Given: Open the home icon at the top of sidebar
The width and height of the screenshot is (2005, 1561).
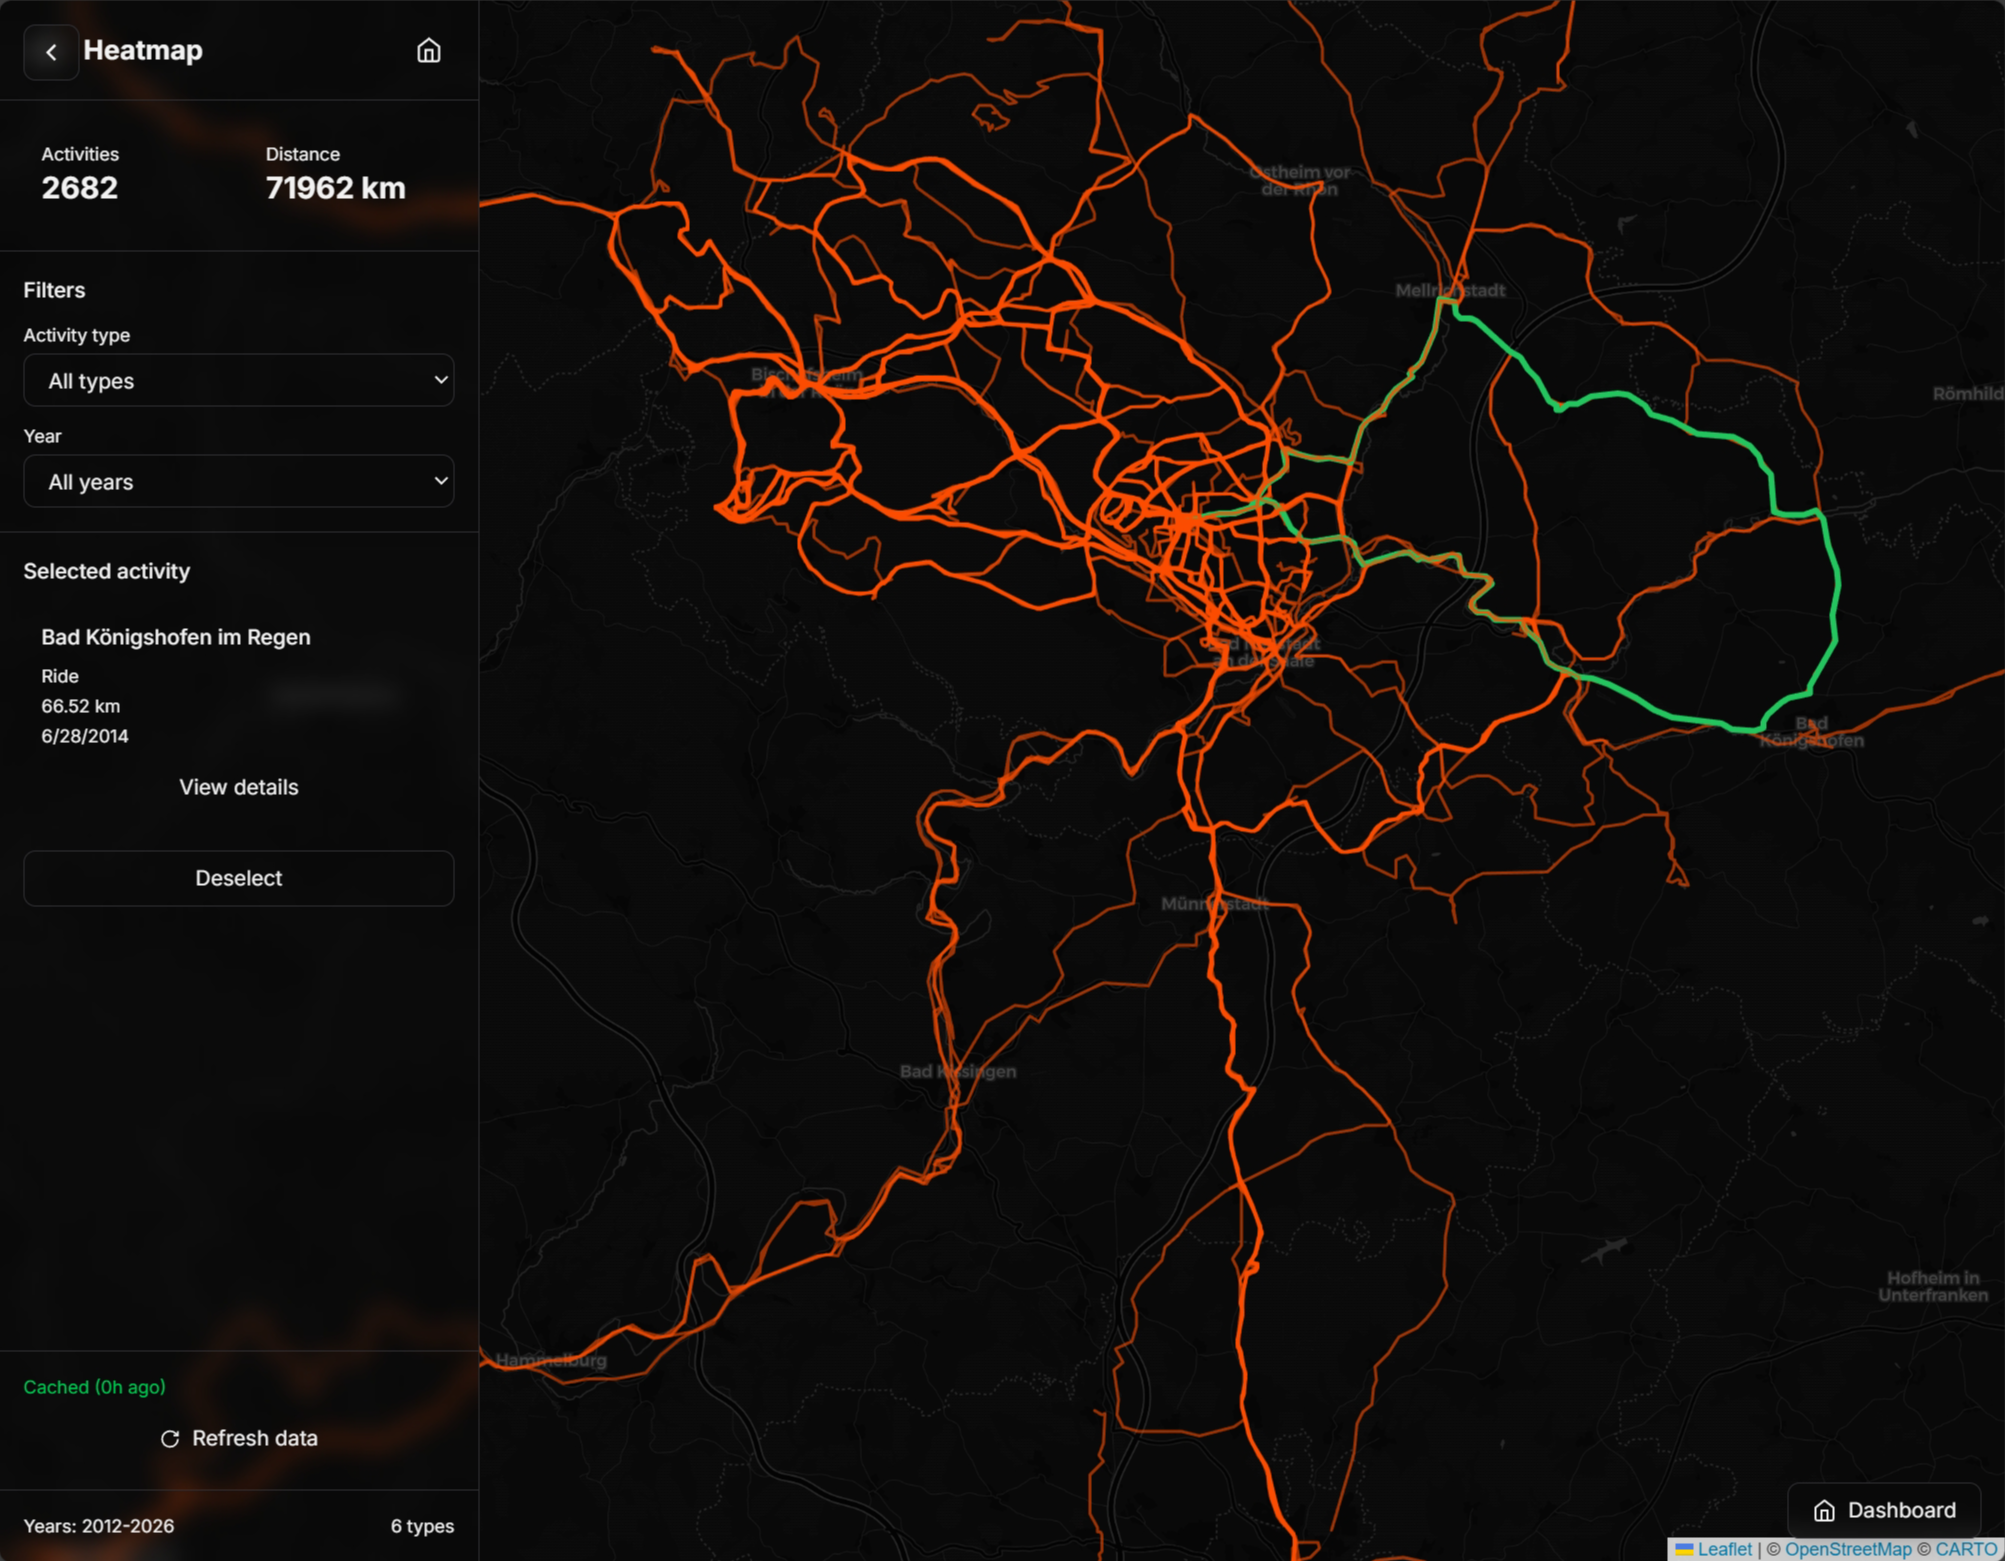Looking at the screenshot, I should click(428, 51).
